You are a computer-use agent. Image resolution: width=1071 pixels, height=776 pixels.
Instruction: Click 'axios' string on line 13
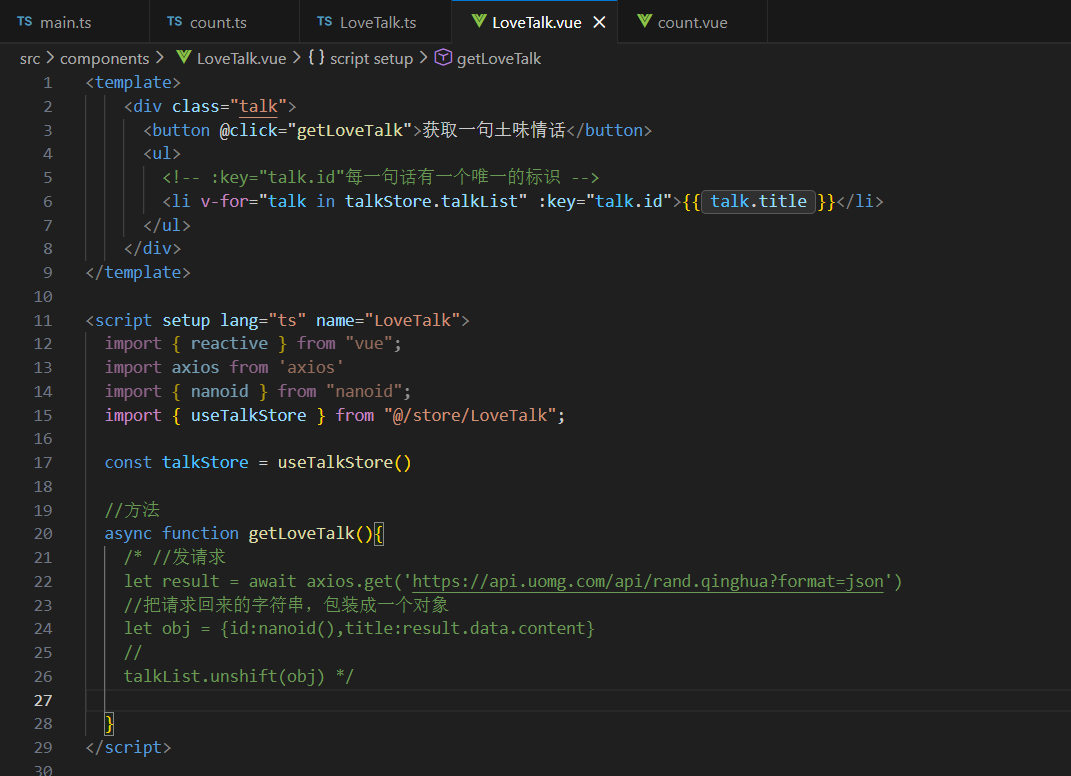click(311, 368)
